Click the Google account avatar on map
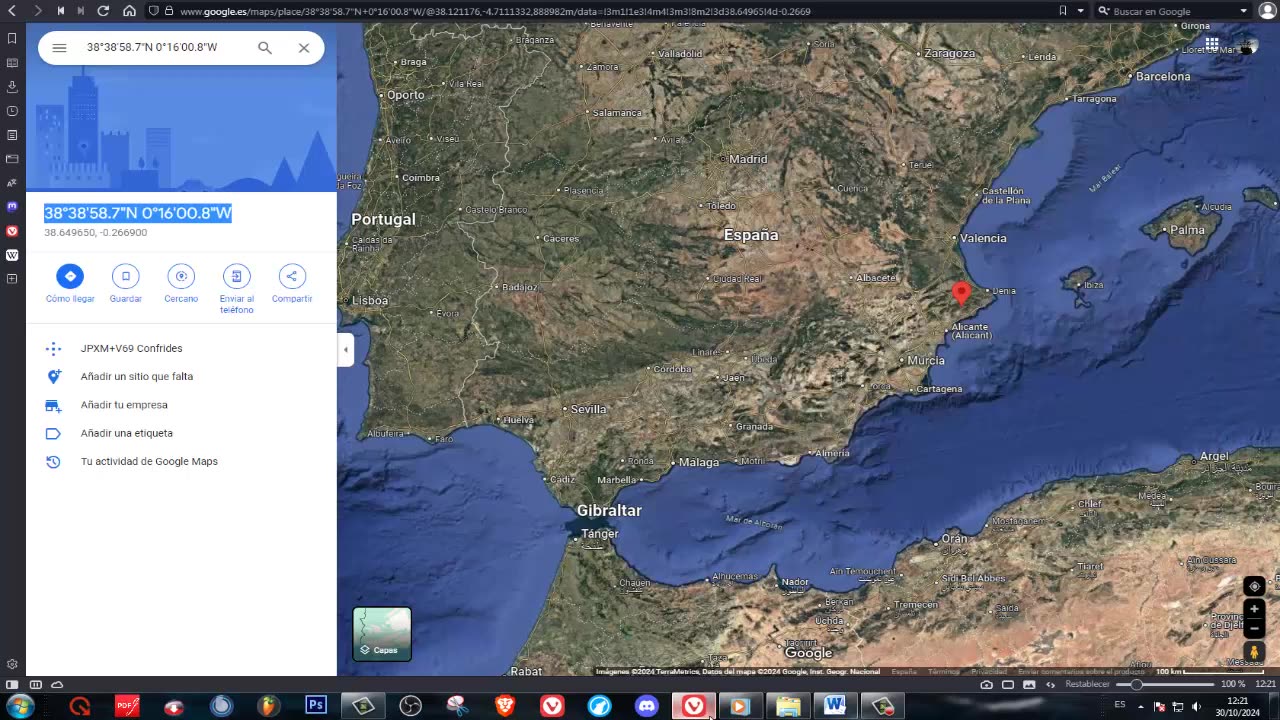The height and width of the screenshot is (720, 1280). pyautogui.click(x=1248, y=45)
